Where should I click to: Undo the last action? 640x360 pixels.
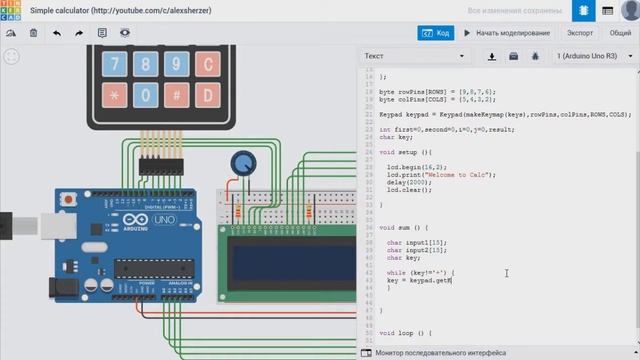pyautogui.click(x=57, y=33)
